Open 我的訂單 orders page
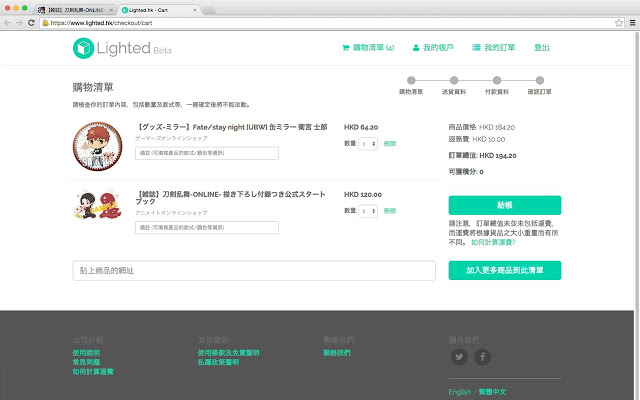Viewport: 640px width, 400px height. pos(493,48)
